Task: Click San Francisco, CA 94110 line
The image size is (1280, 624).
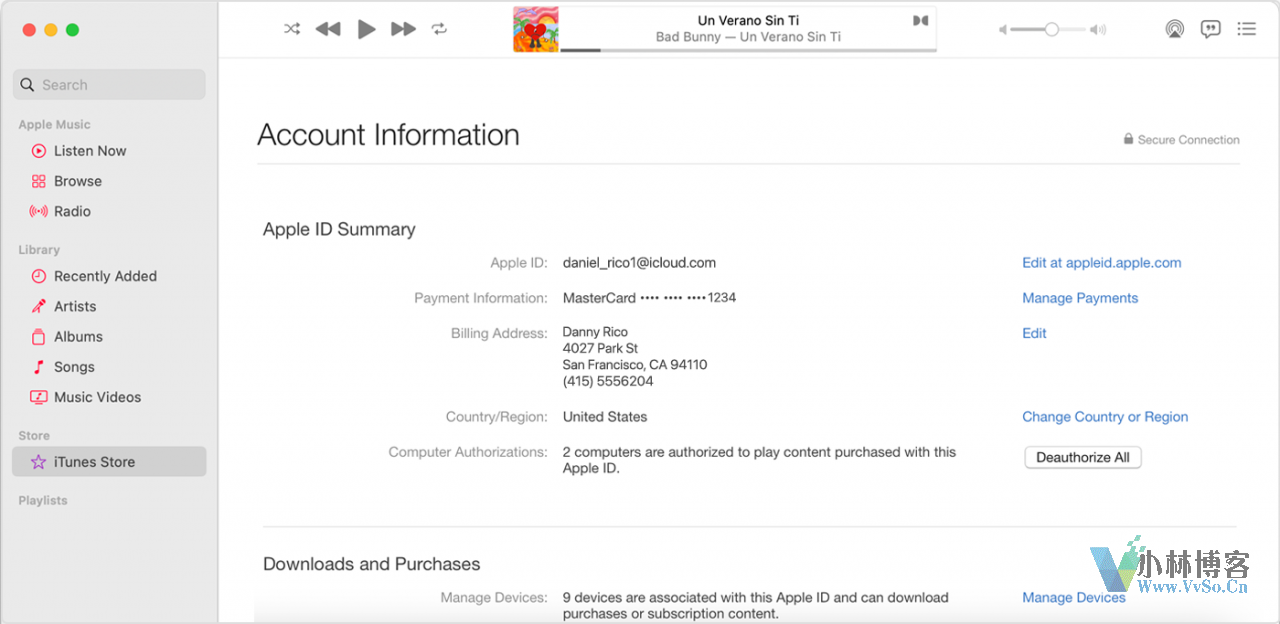Action: [635, 365]
